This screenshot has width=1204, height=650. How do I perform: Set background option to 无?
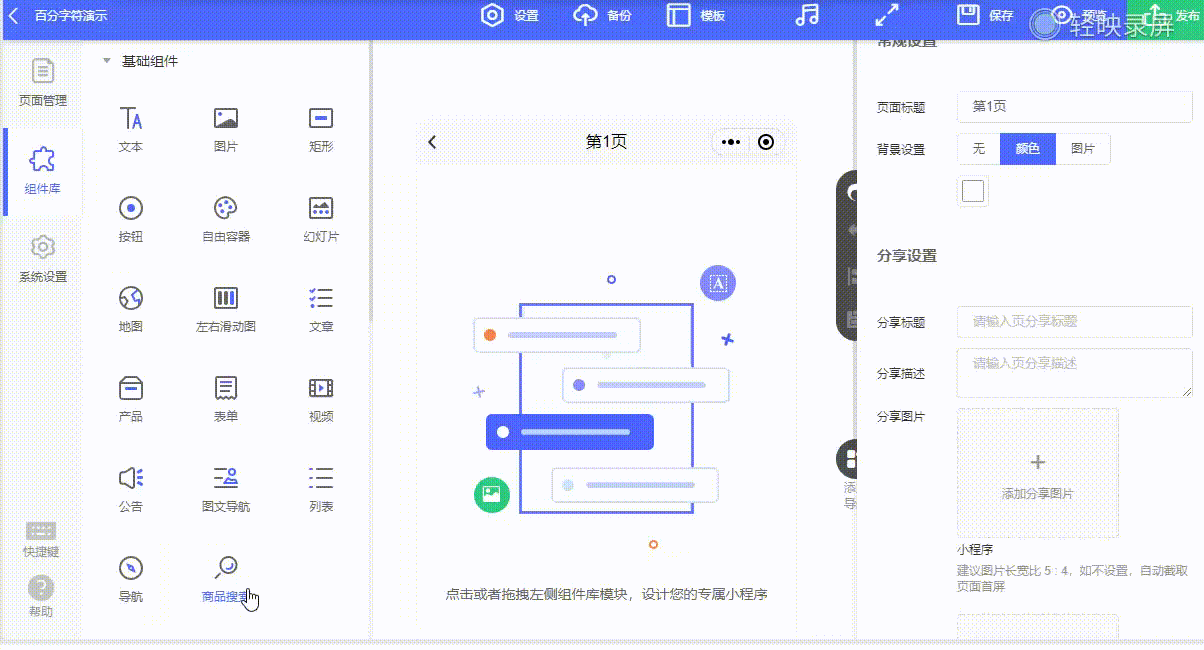pos(979,149)
